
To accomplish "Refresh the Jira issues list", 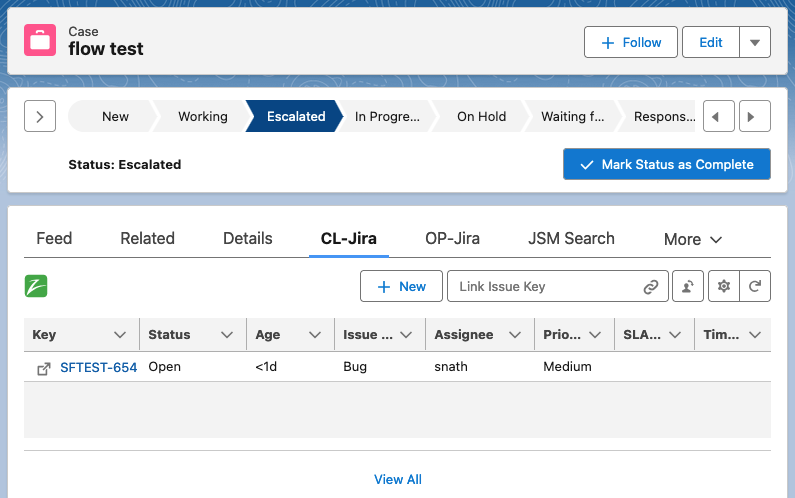I will (755, 287).
